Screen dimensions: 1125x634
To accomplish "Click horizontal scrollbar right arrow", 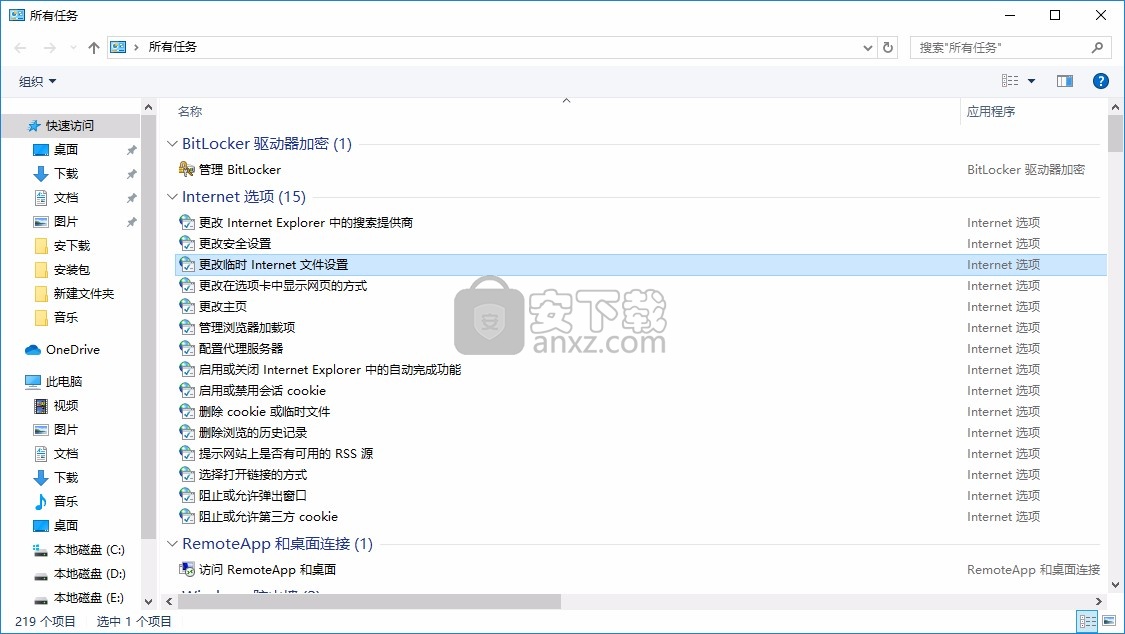I will tap(1098, 601).
